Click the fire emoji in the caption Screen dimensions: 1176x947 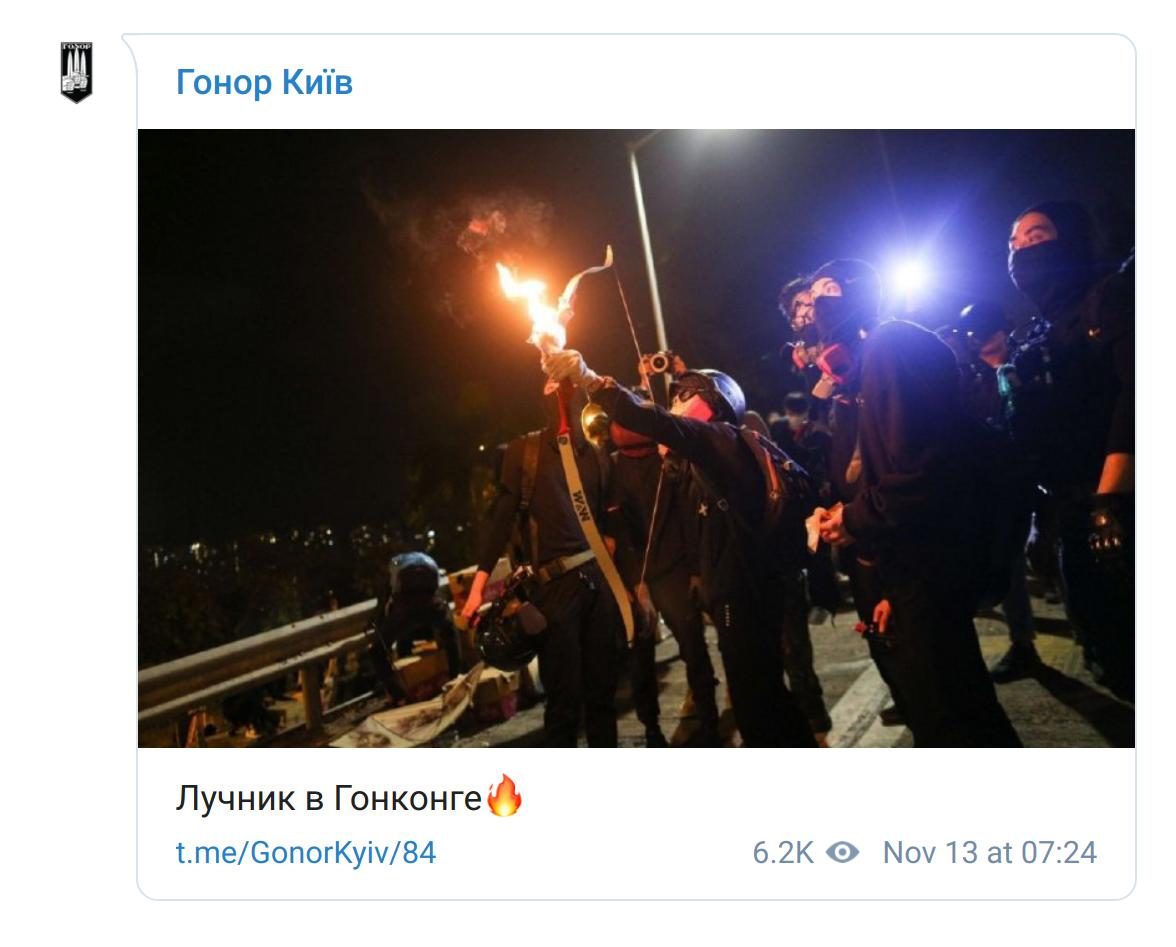505,798
